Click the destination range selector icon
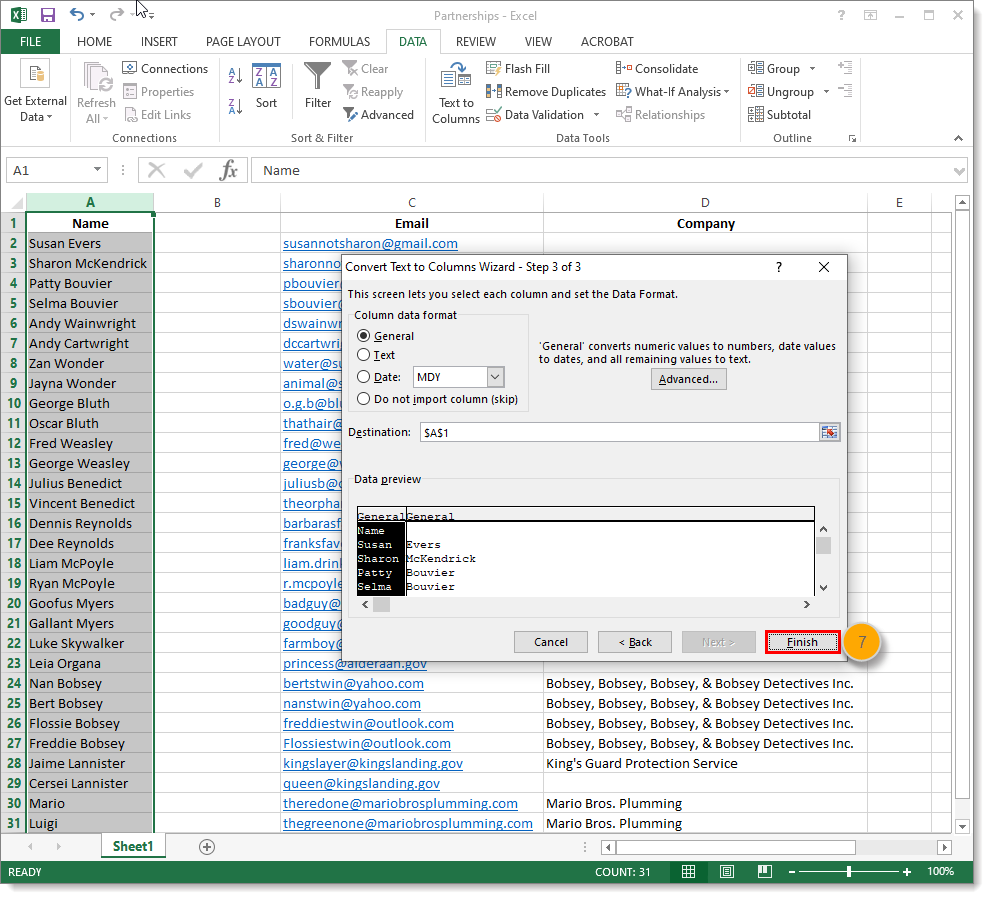This screenshot has width=989, height=899. pos(829,433)
